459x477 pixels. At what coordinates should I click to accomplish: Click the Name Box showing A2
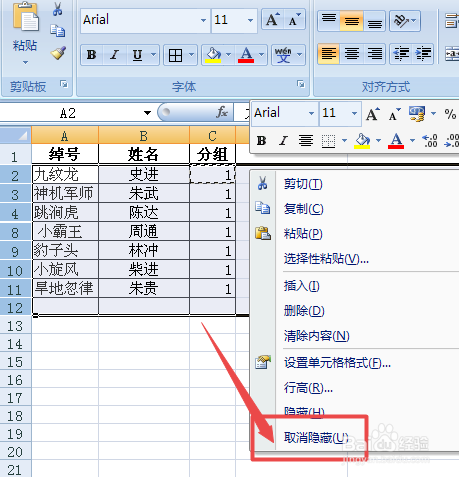click(x=68, y=113)
